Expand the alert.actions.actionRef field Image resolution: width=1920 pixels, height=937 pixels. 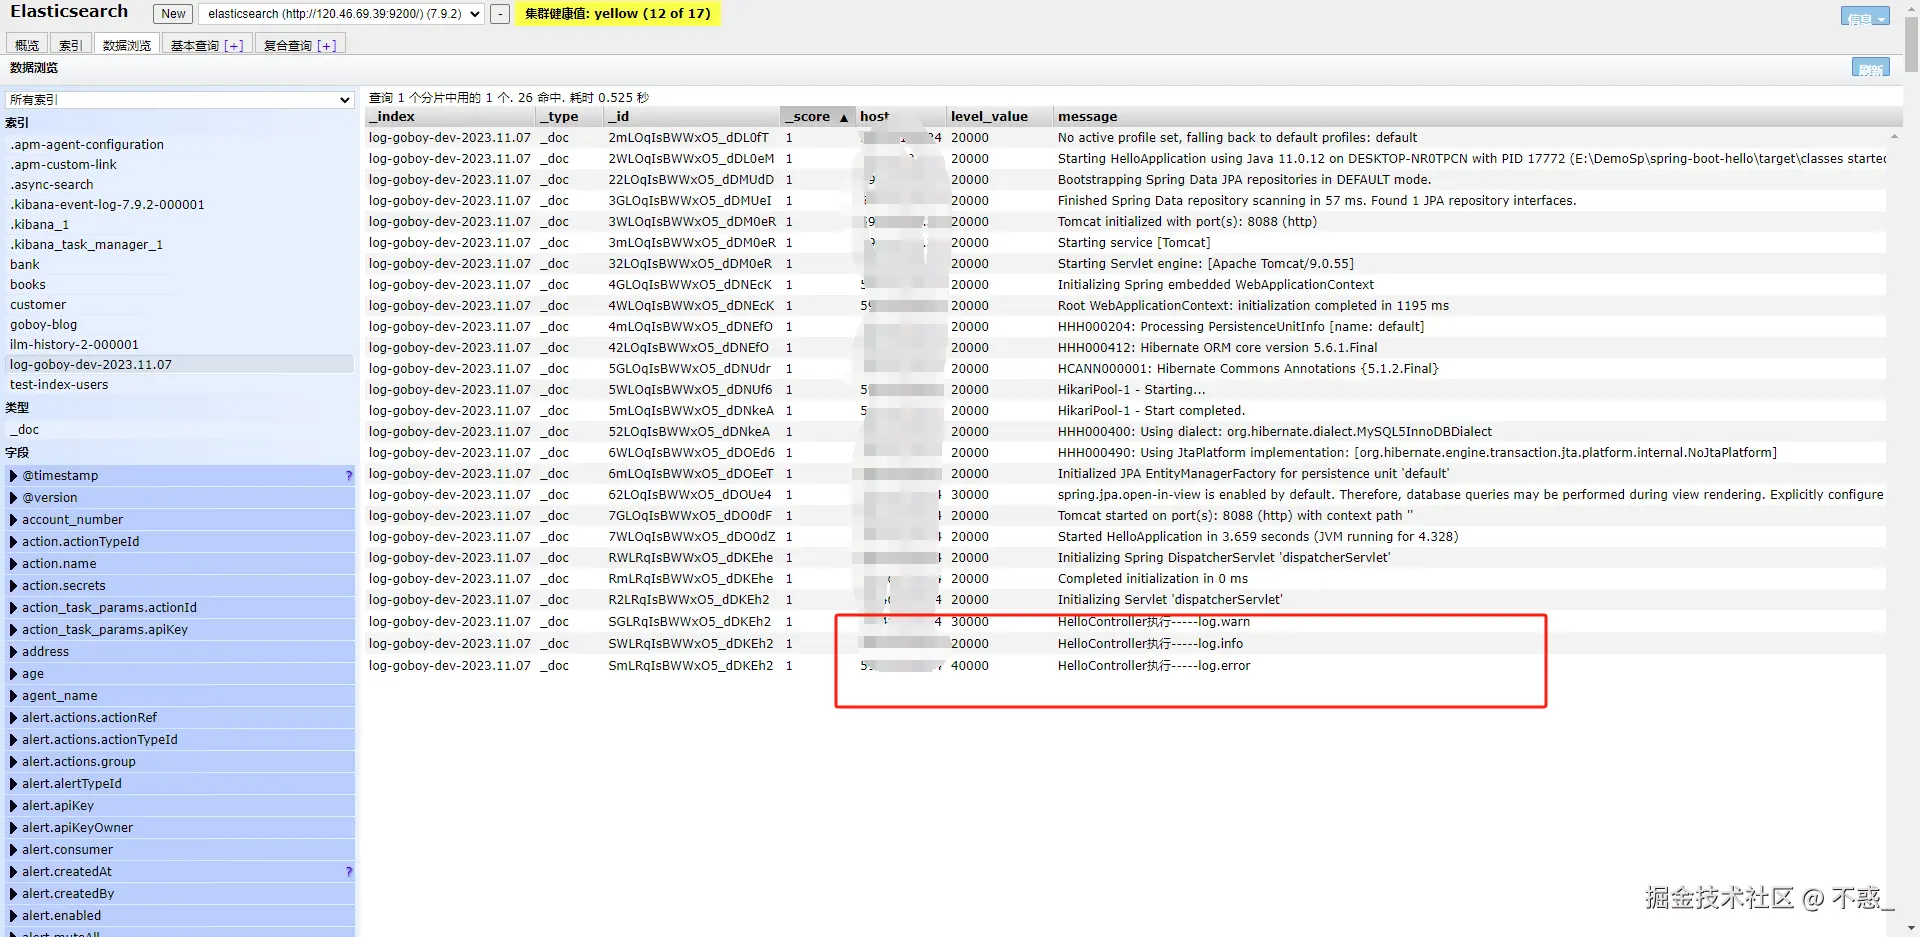[x=14, y=718]
